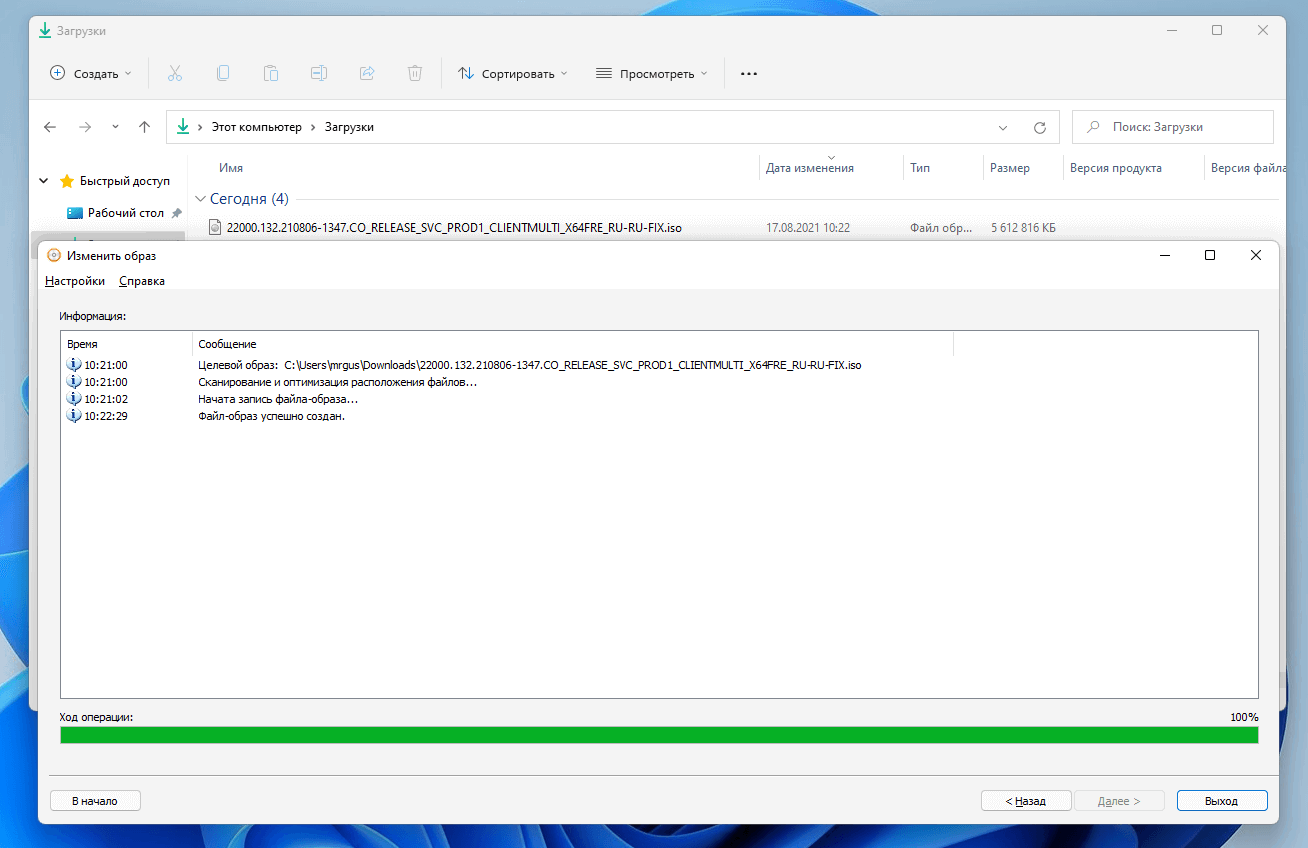Open the three-dots more options menu
Image resolution: width=1308 pixels, height=848 pixels.
tap(749, 73)
